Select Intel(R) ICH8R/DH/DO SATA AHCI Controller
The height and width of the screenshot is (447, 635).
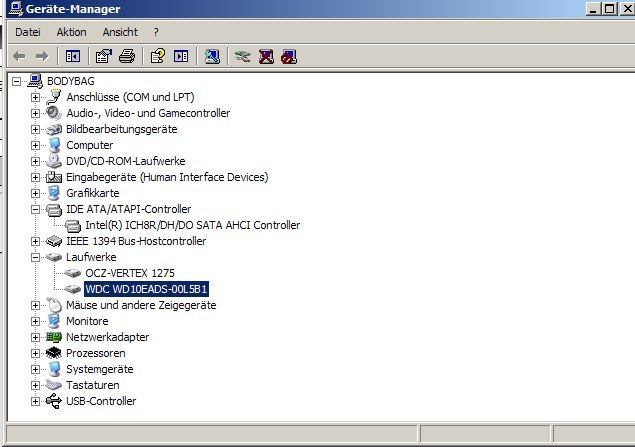click(x=192, y=225)
